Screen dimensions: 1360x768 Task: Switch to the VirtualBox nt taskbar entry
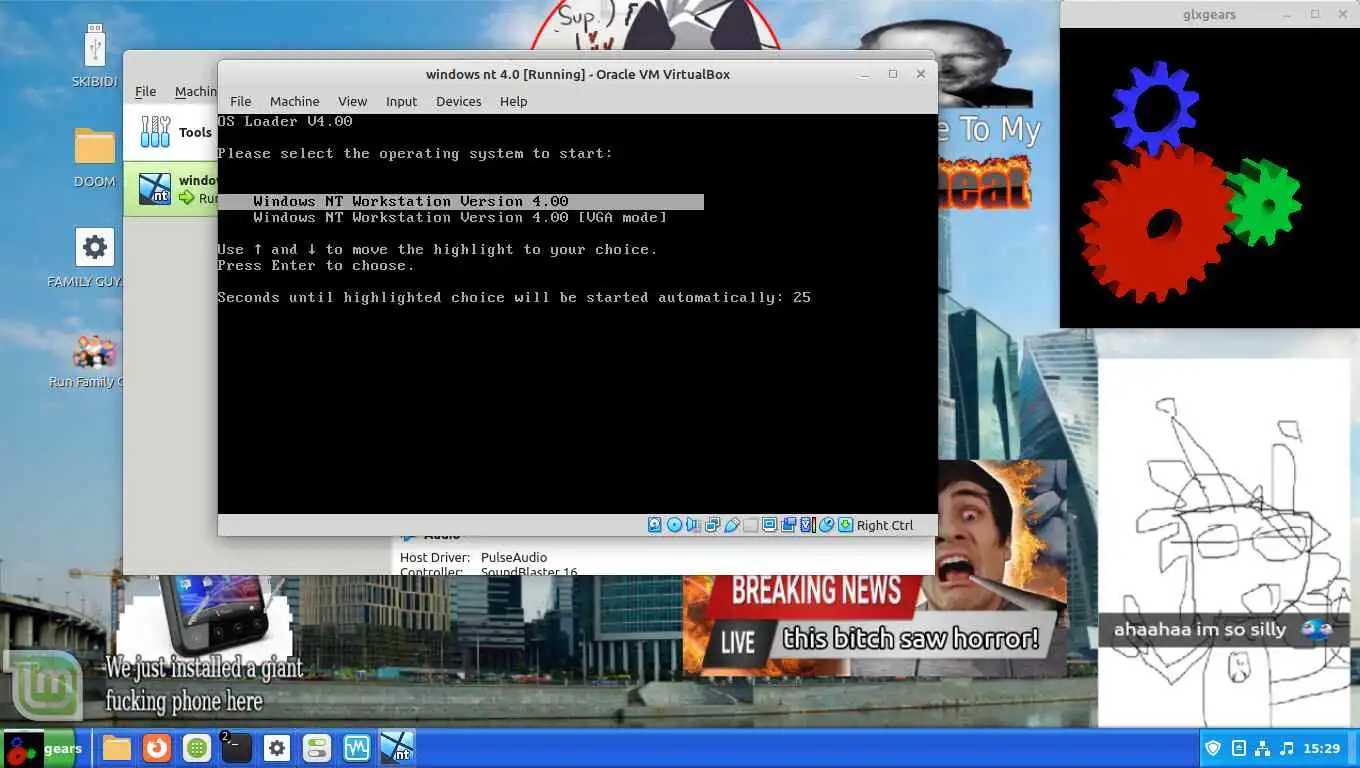397,748
